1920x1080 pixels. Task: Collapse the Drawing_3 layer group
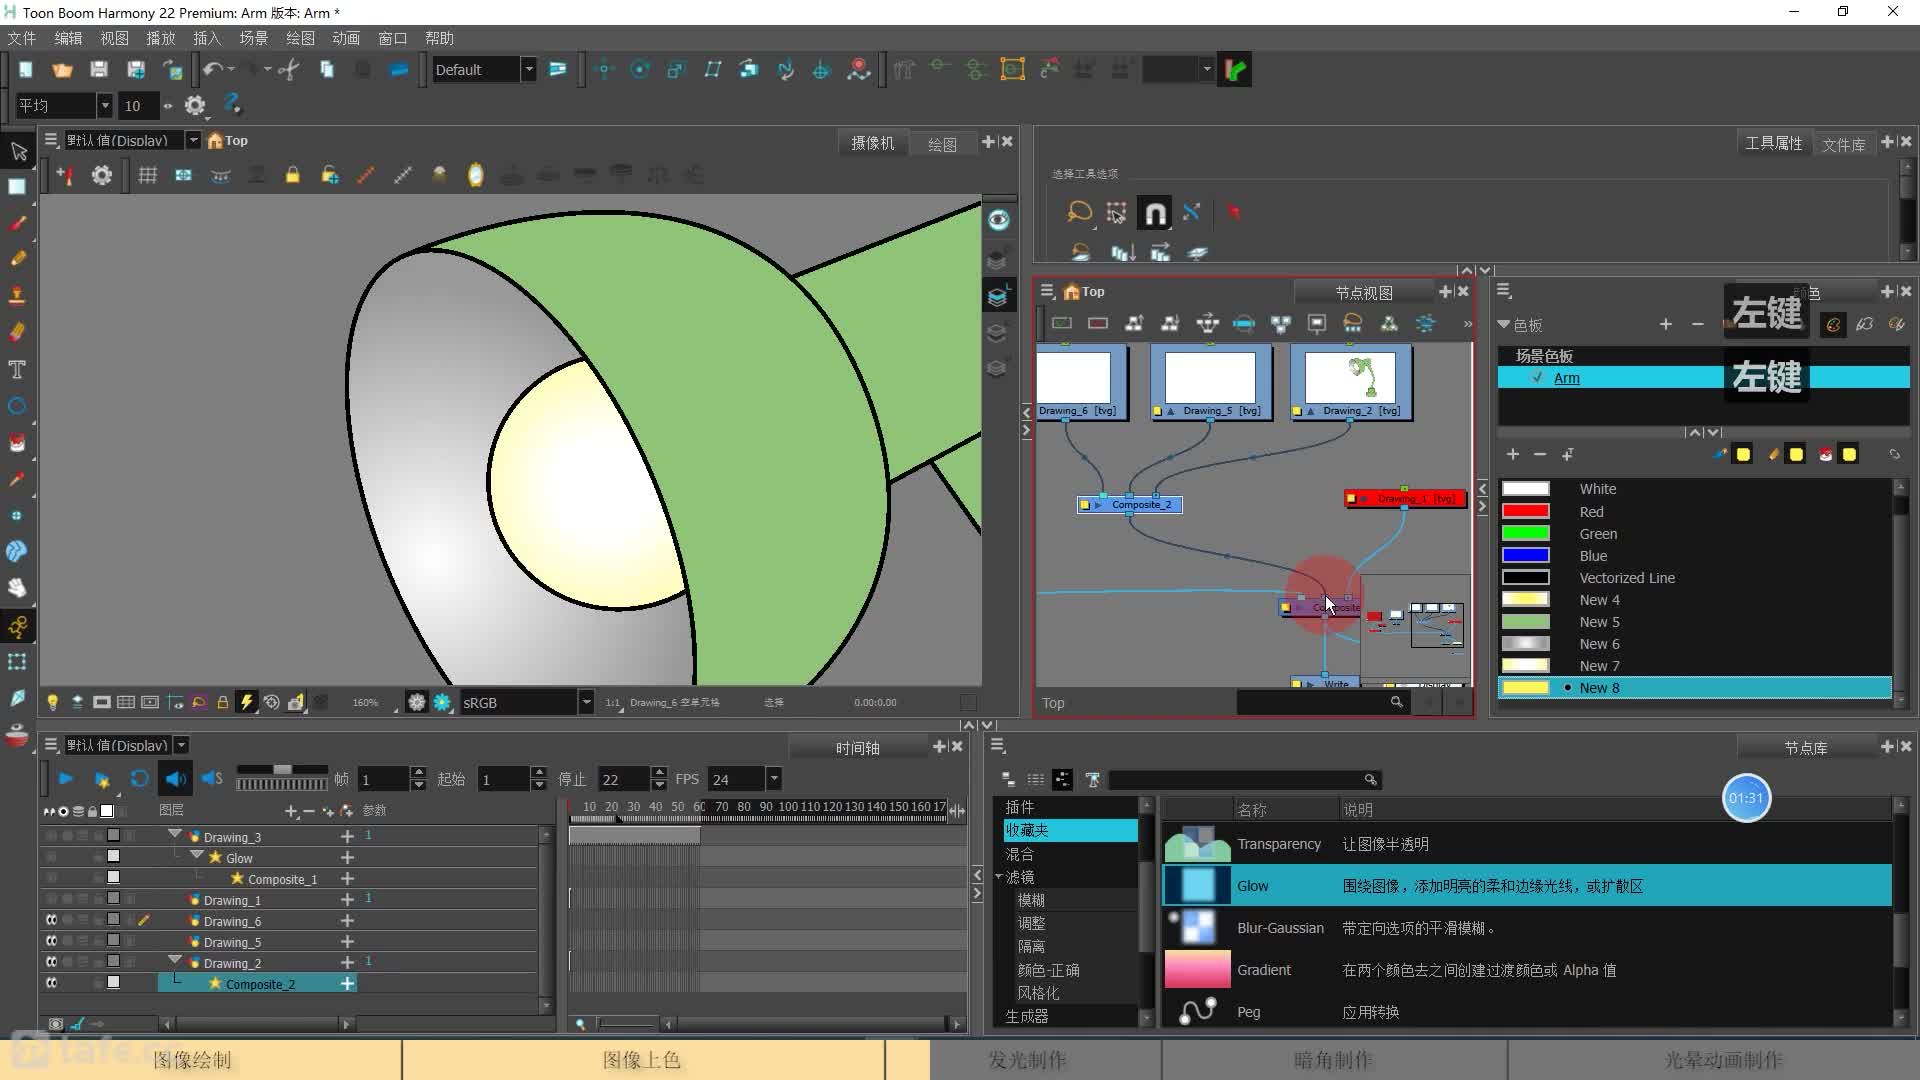pyautogui.click(x=175, y=834)
